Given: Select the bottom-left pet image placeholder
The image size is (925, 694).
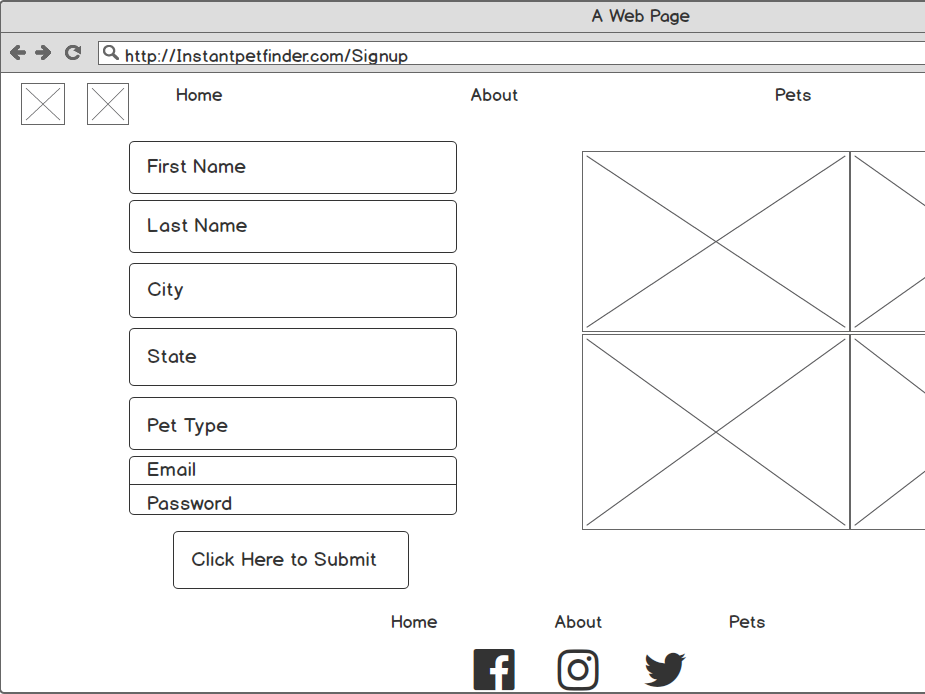Looking at the screenshot, I should (x=716, y=432).
